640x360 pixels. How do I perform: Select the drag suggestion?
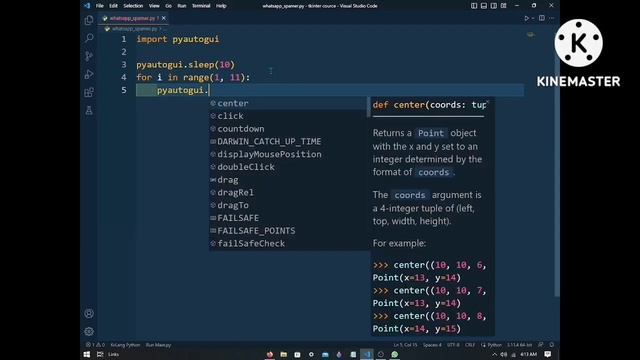click(x=288, y=180)
